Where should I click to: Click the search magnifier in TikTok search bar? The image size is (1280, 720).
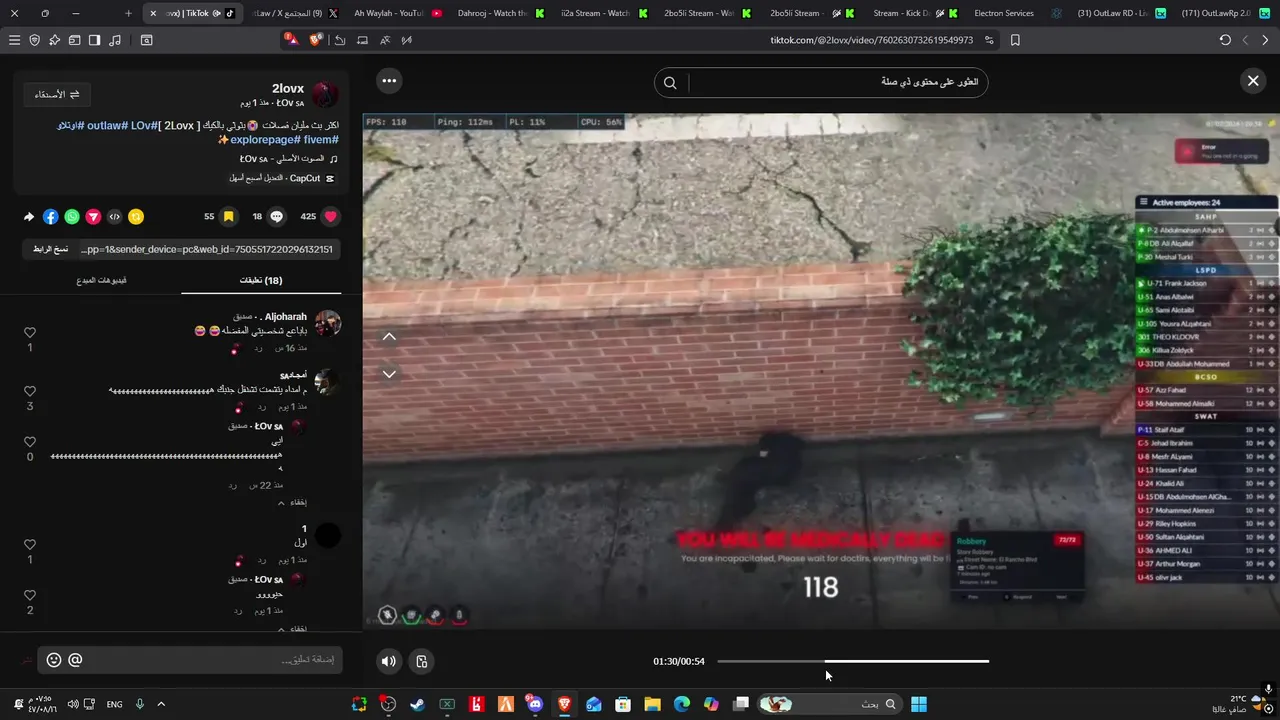[670, 82]
